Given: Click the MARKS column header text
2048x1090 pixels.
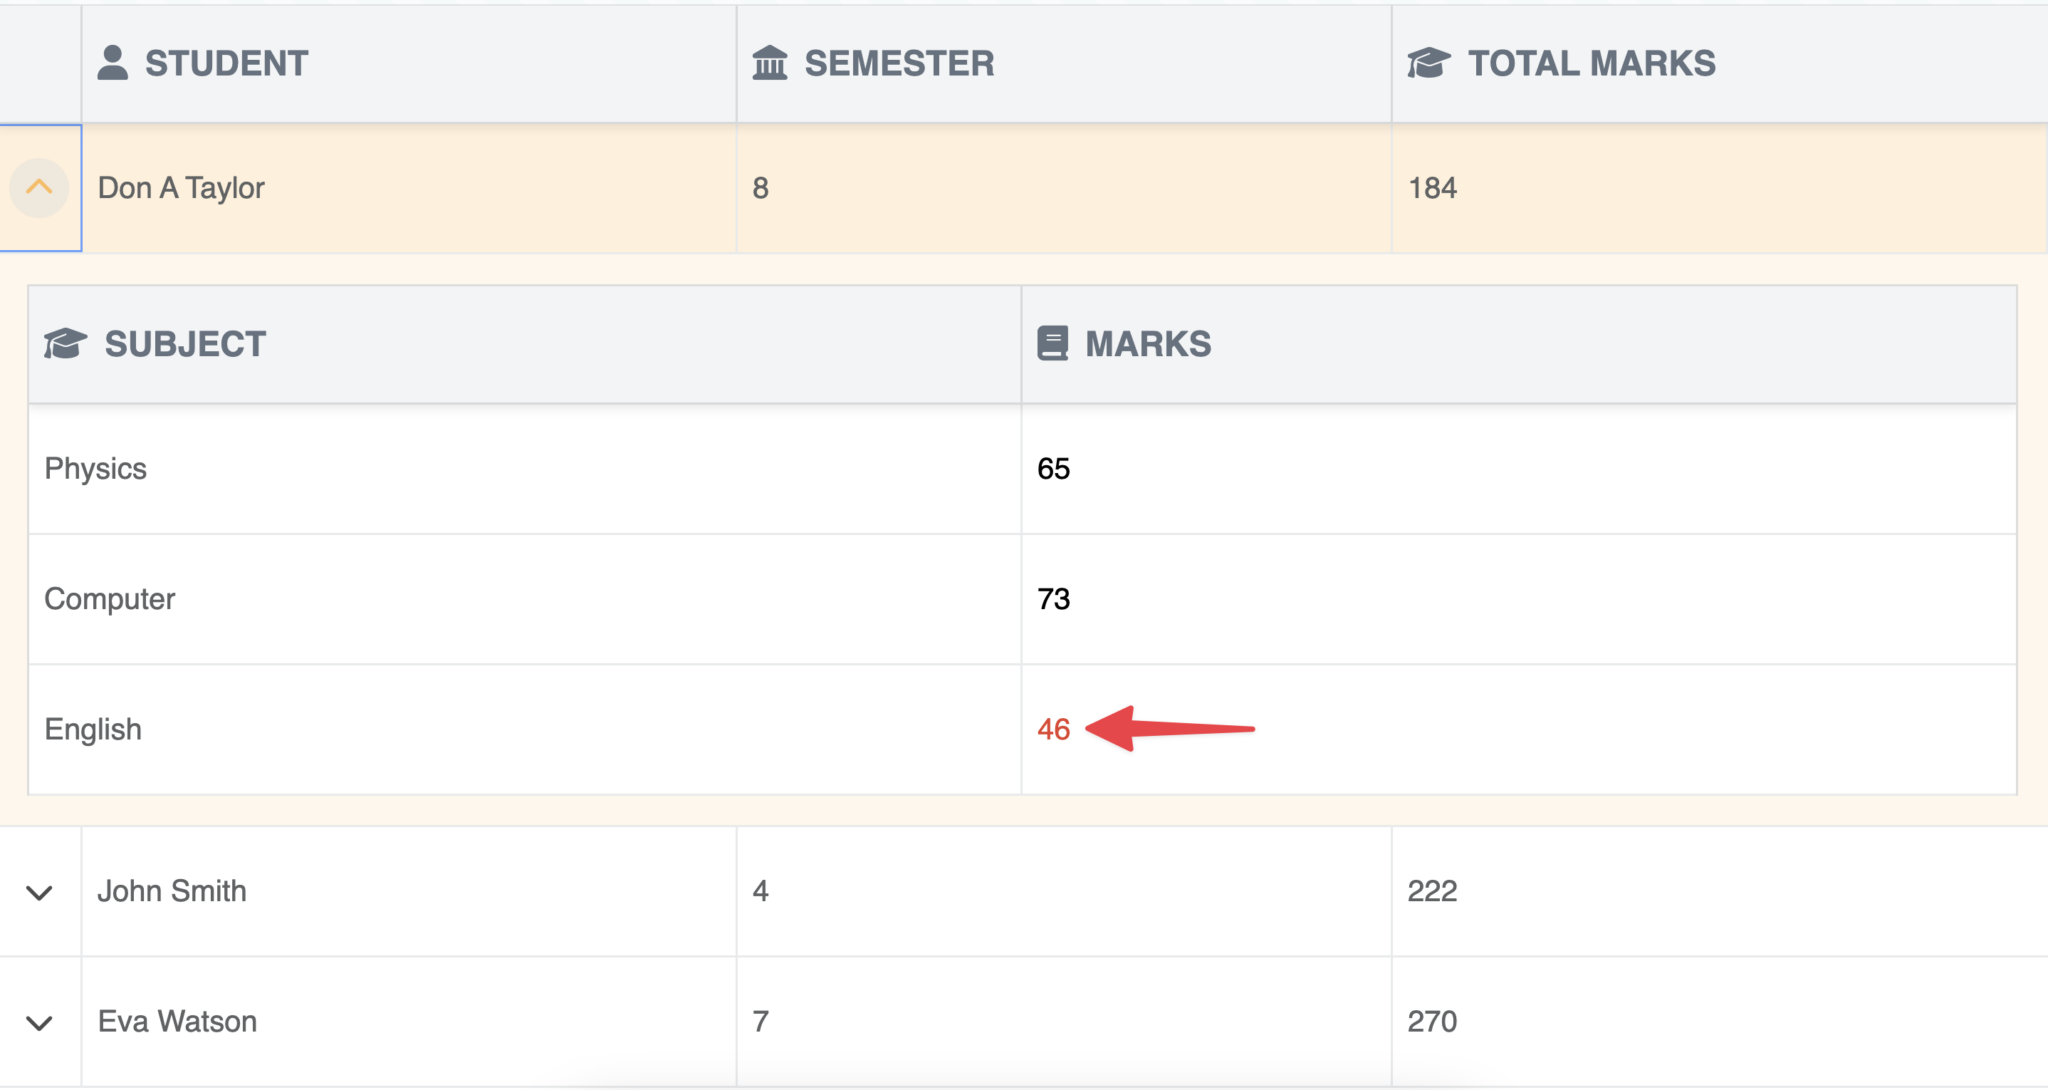Looking at the screenshot, I should pos(1148,344).
